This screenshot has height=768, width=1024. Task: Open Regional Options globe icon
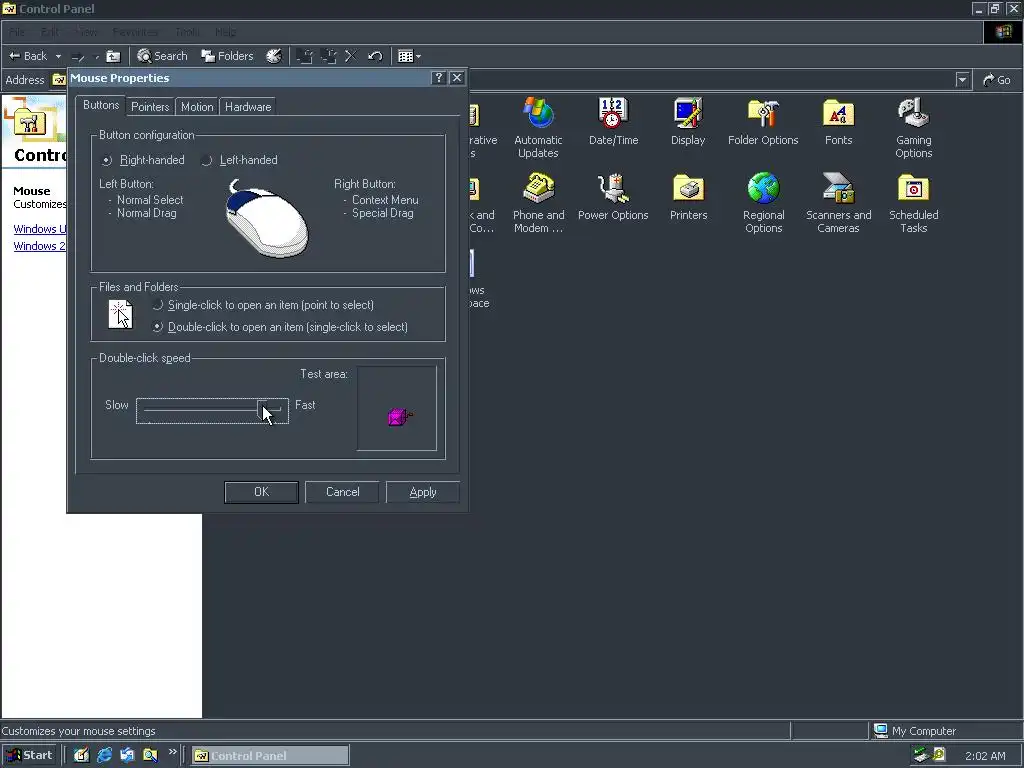763,202
